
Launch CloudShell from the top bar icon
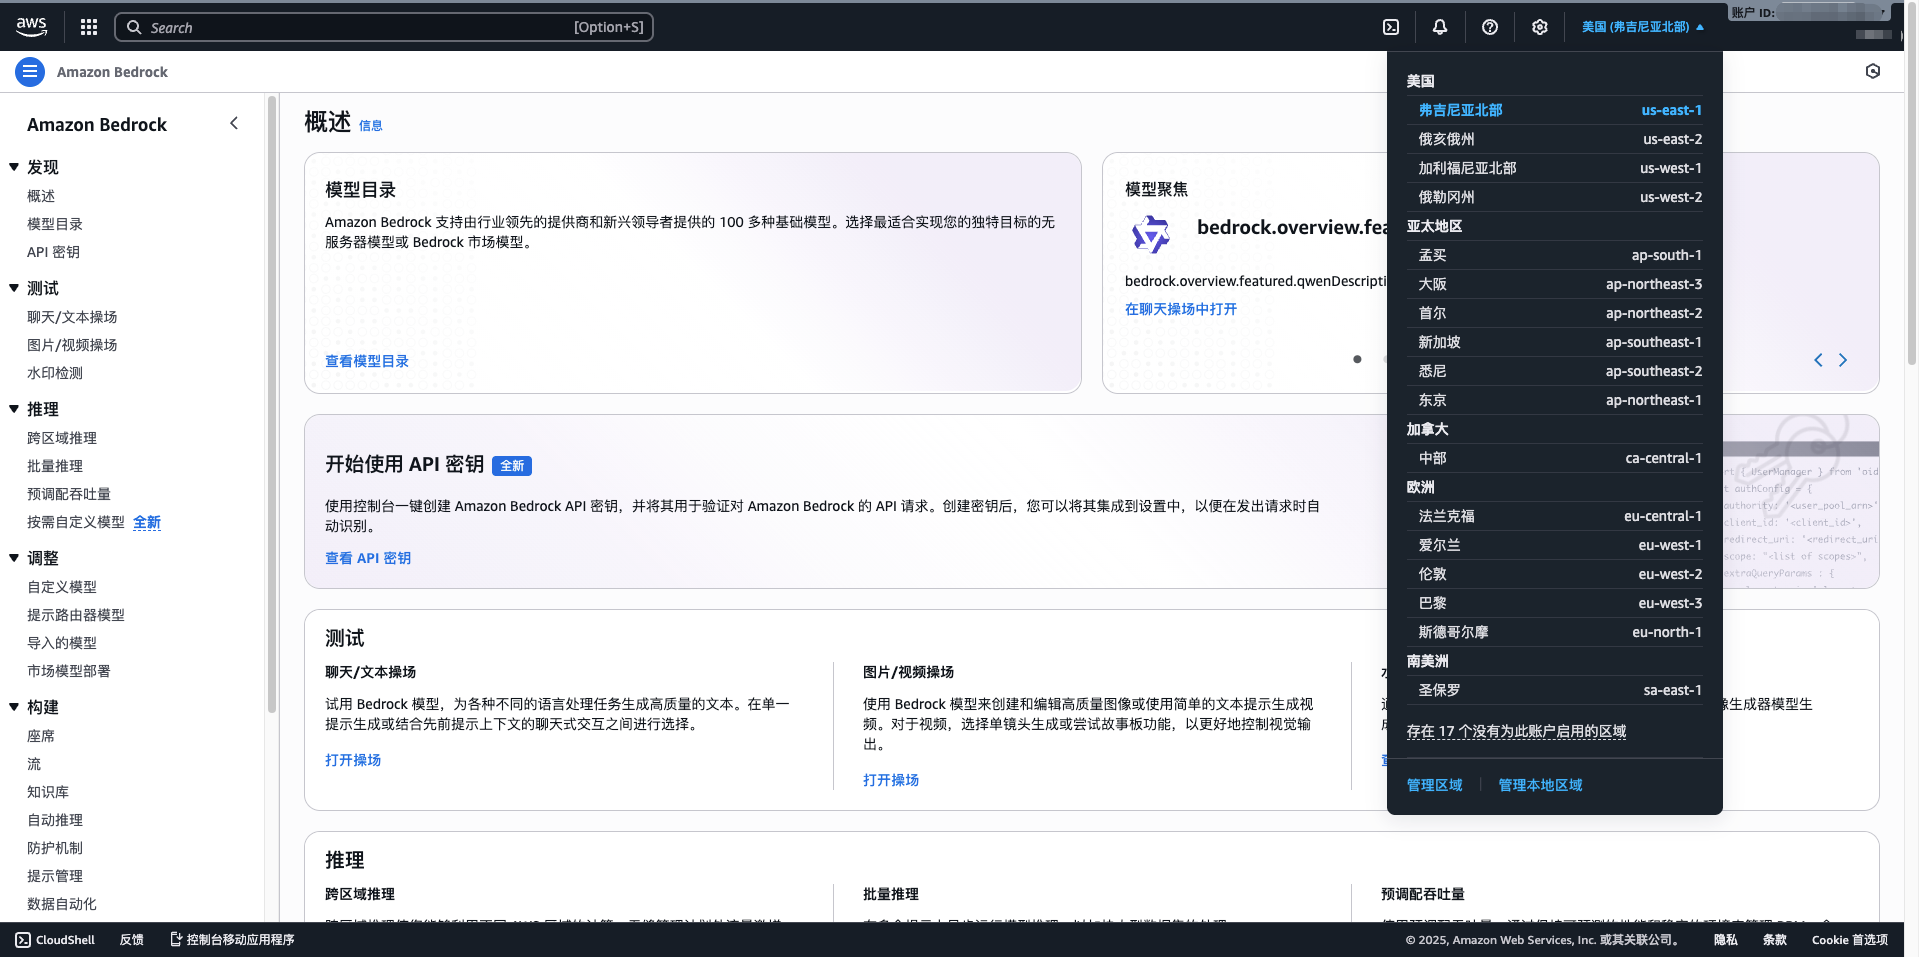click(1390, 27)
